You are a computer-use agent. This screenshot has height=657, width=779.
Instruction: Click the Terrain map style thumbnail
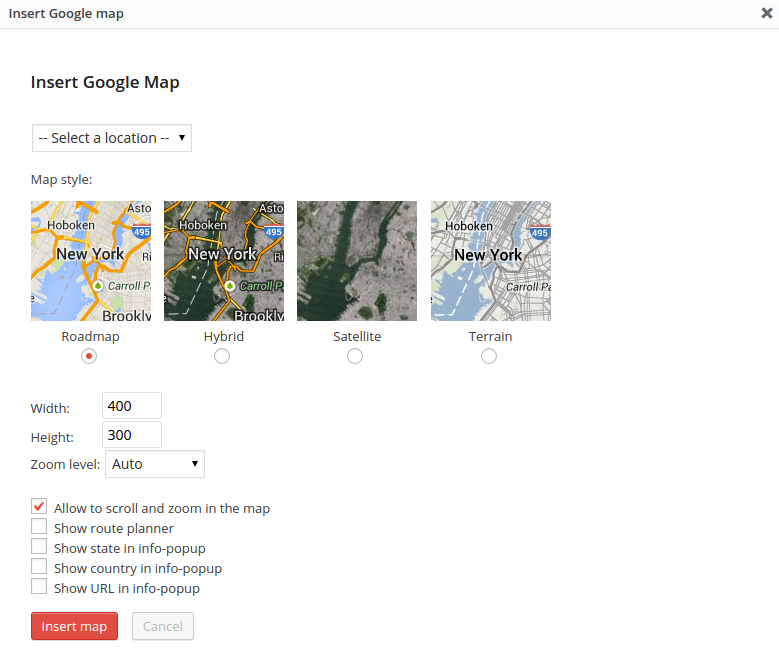click(490, 261)
